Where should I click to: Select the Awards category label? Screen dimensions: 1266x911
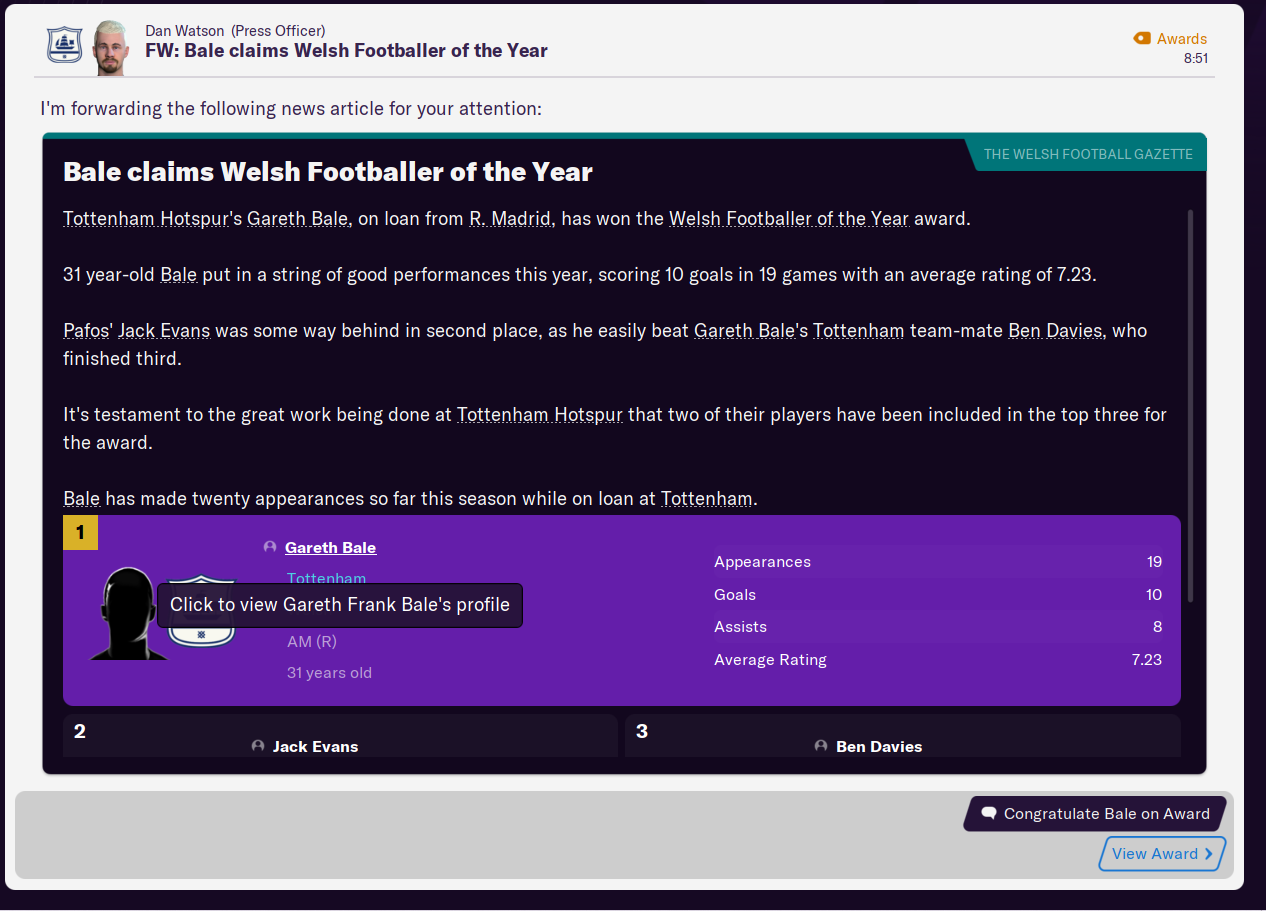[1181, 39]
